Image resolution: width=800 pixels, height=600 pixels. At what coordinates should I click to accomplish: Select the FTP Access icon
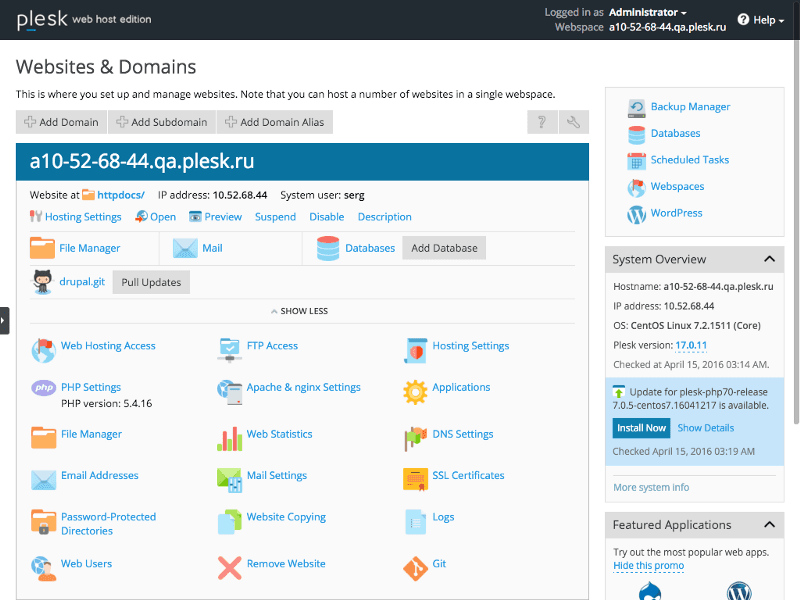click(230, 345)
